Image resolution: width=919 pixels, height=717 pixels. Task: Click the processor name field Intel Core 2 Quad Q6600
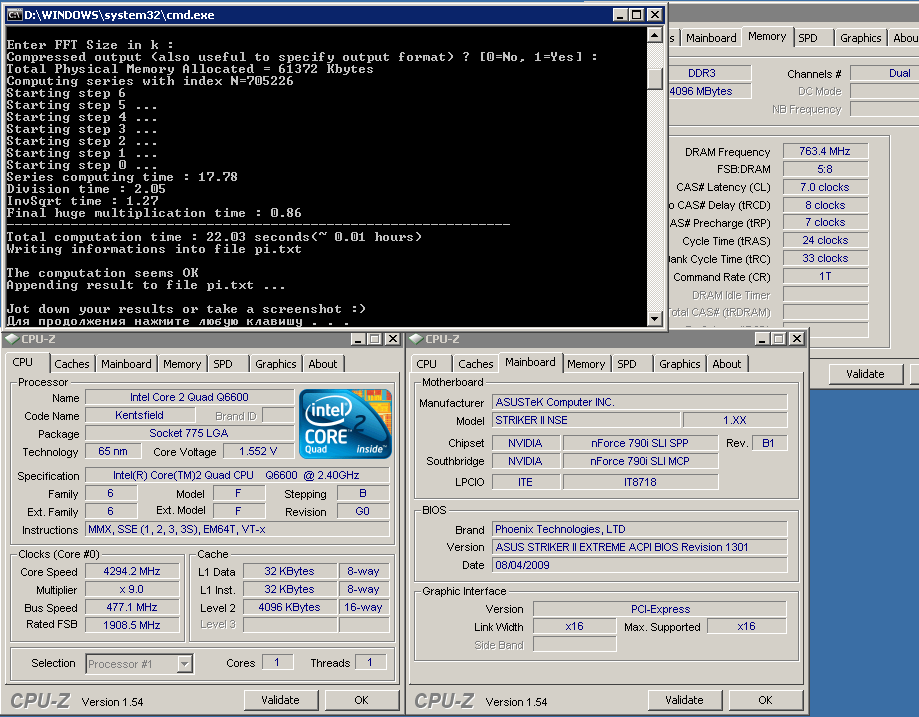[x=189, y=397]
